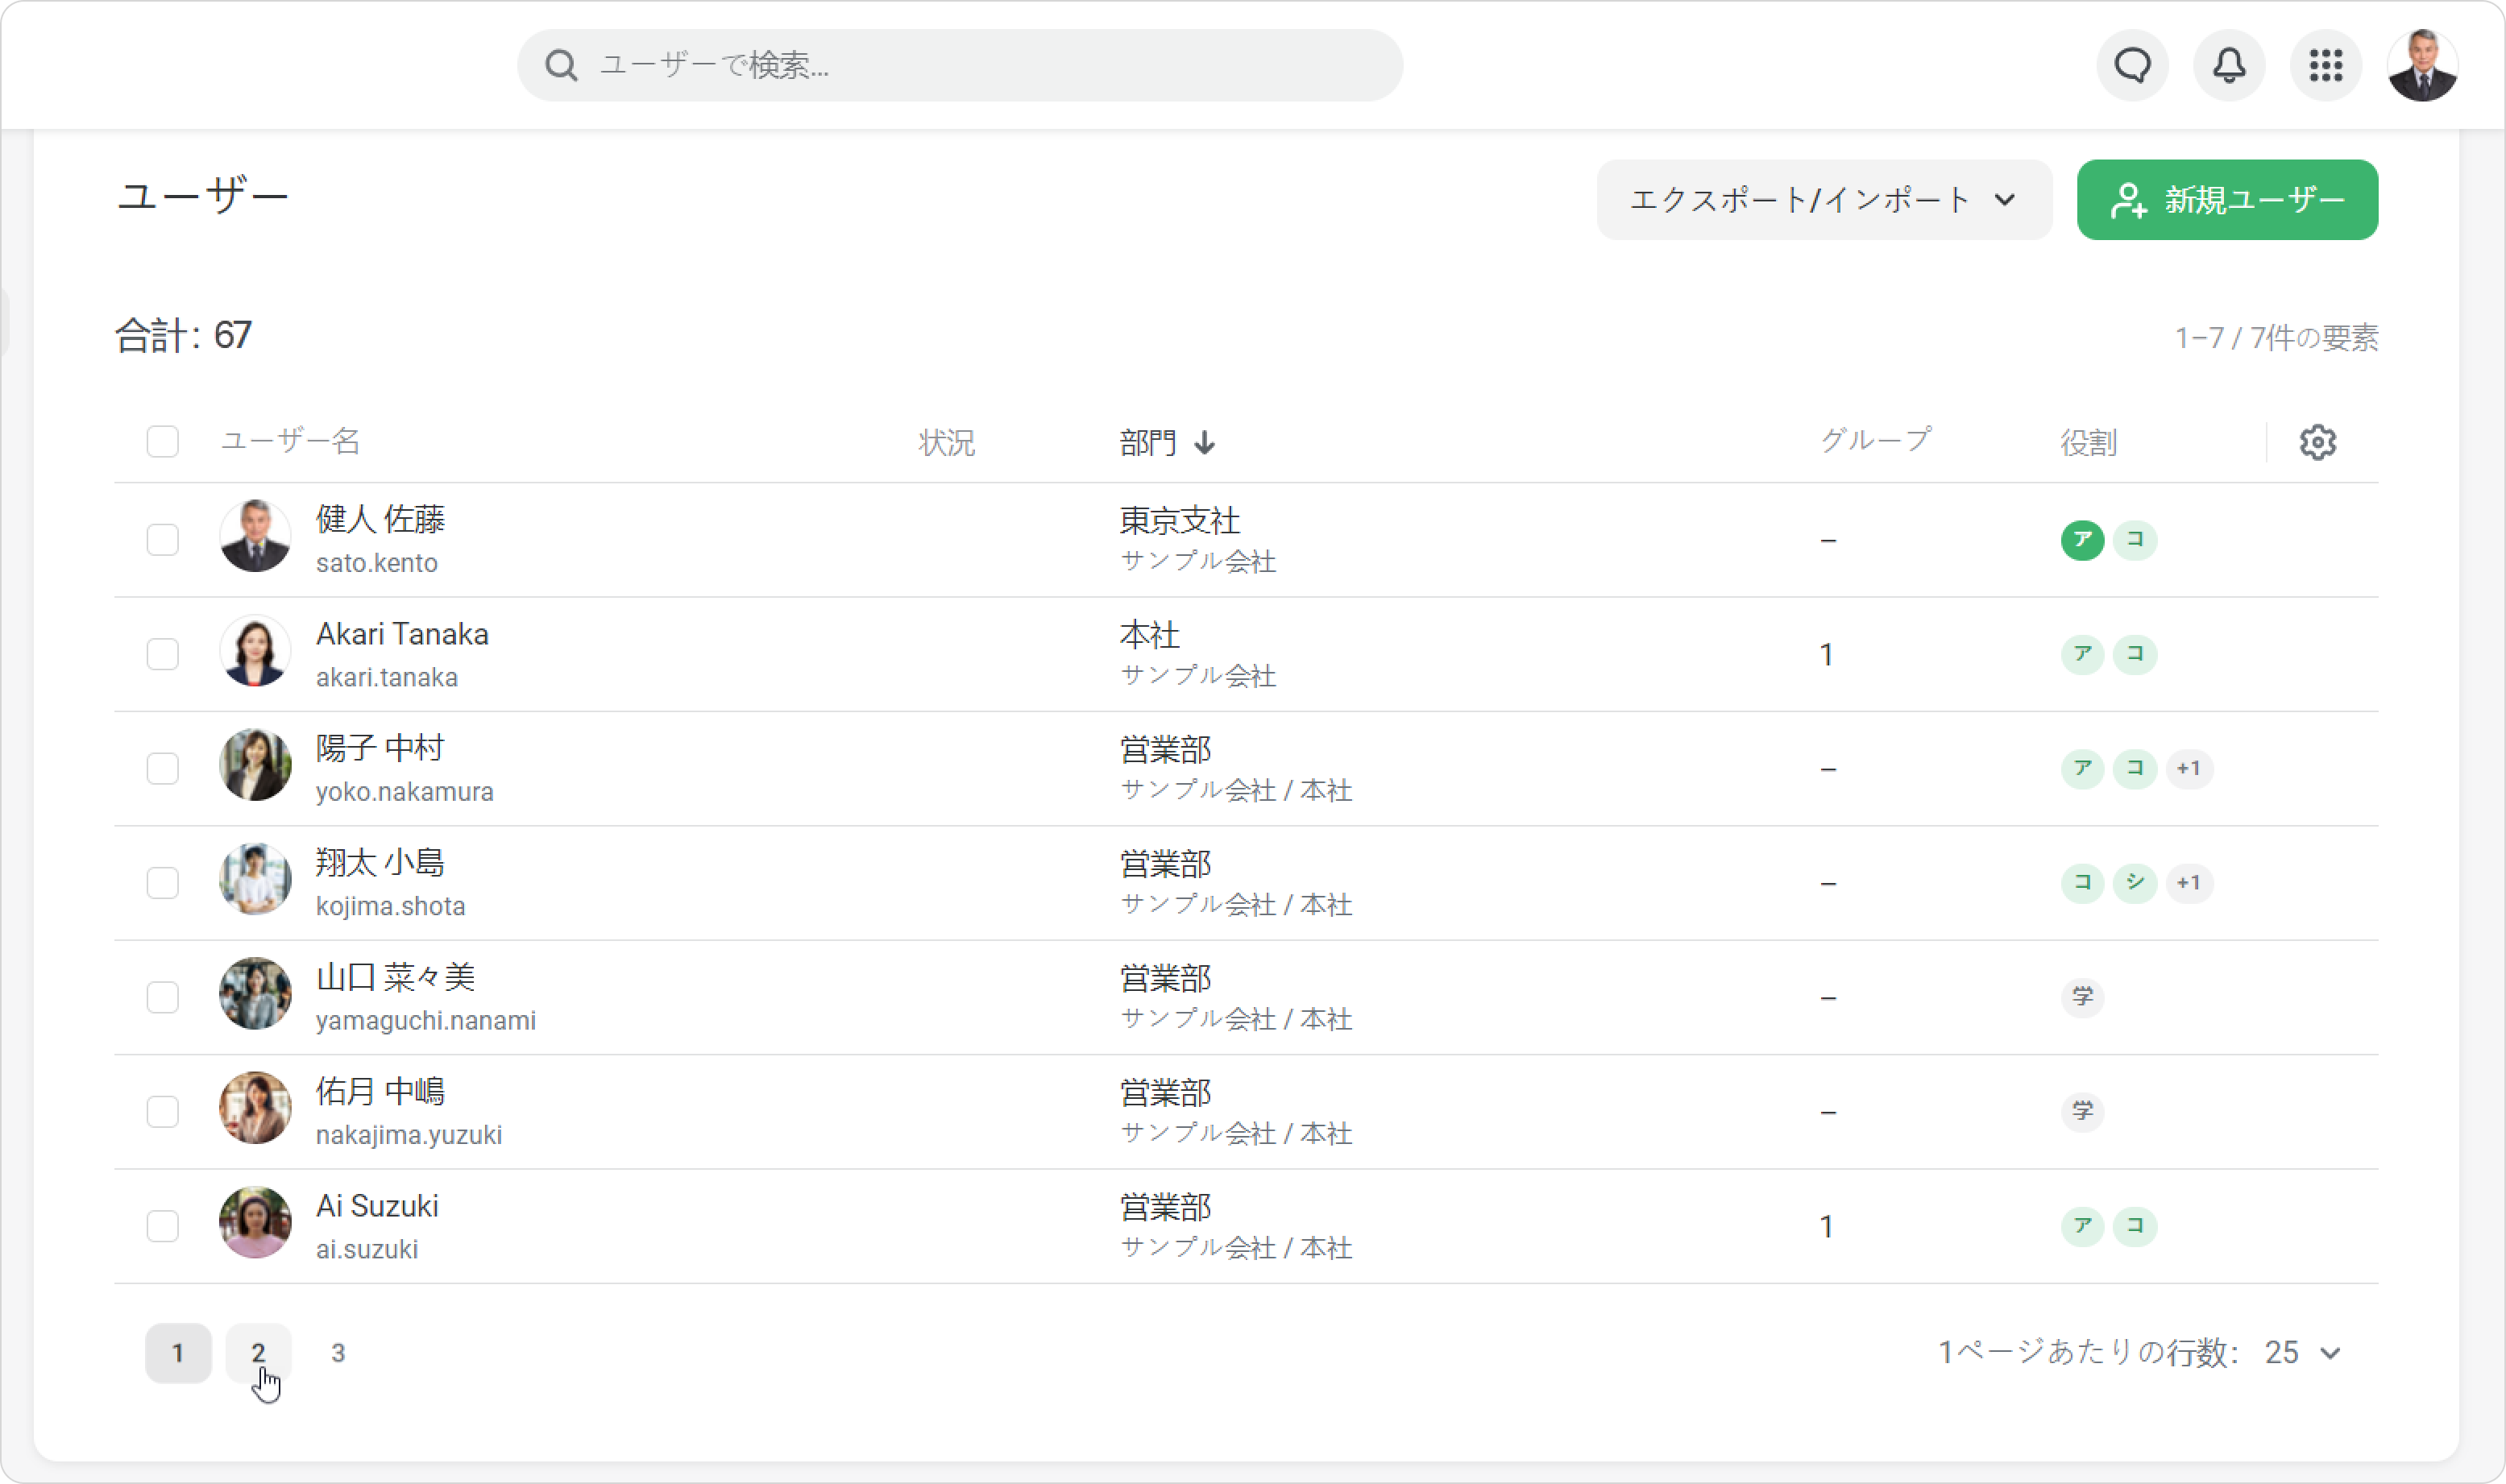Click ai.suzuki's ア role badge

click(x=2082, y=1226)
